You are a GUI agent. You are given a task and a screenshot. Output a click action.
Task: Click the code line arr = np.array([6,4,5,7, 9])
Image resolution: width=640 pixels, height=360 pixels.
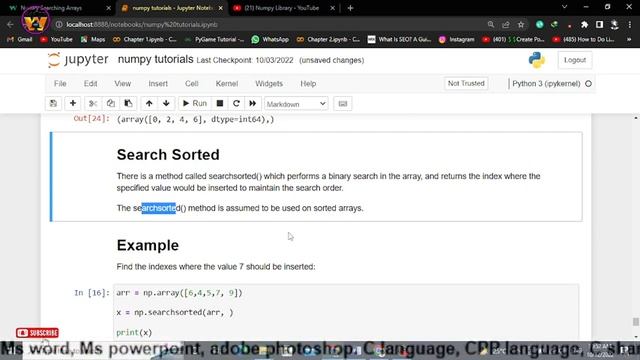click(179, 293)
